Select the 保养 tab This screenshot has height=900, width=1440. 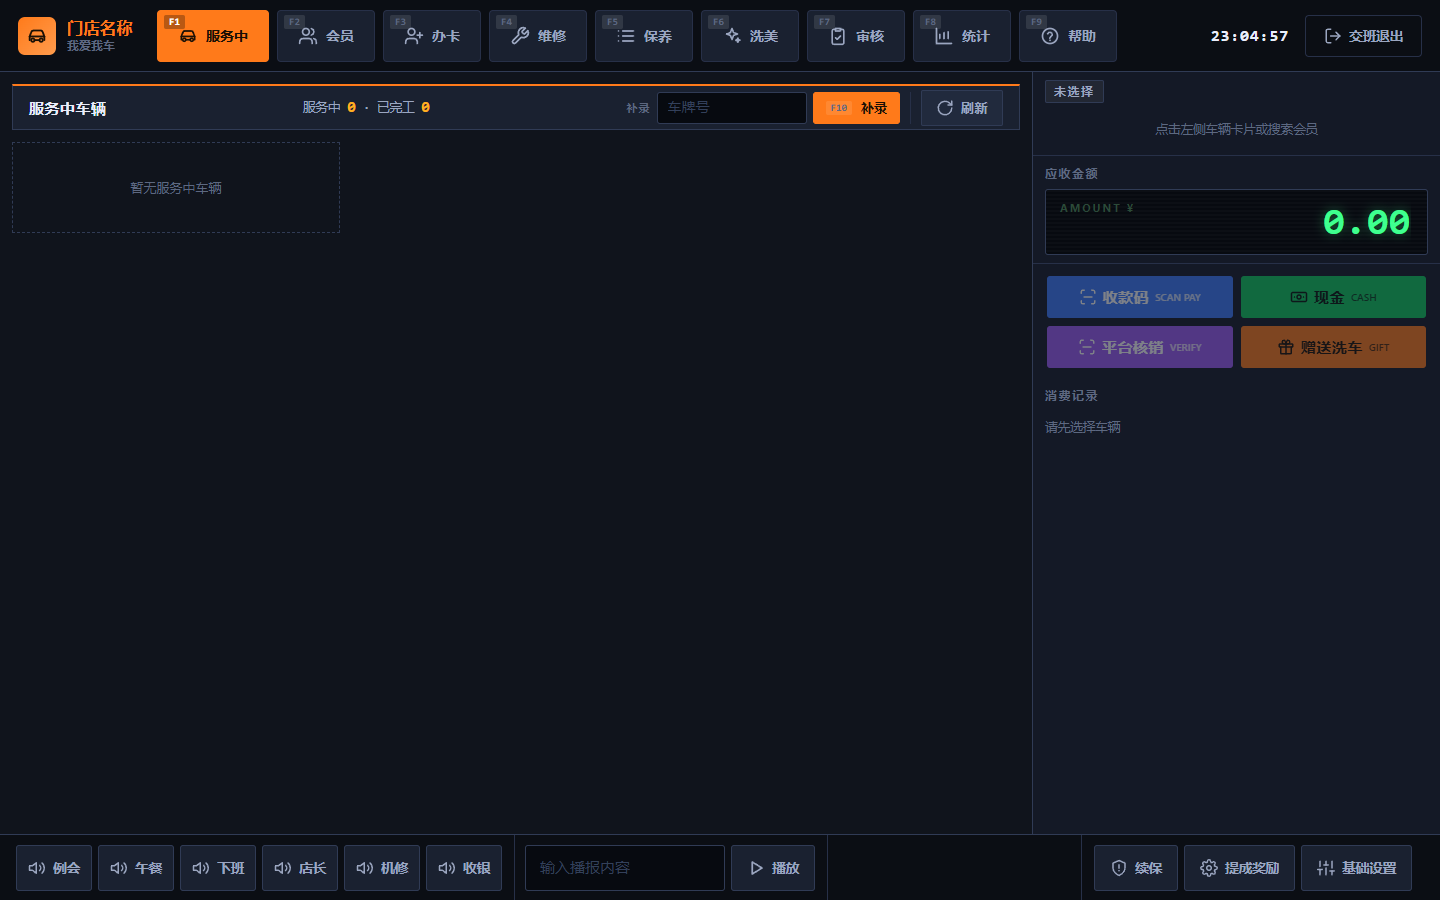644,36
